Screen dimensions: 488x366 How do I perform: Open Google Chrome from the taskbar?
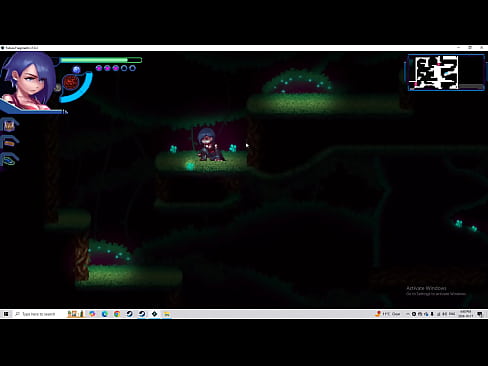[117, 314]
